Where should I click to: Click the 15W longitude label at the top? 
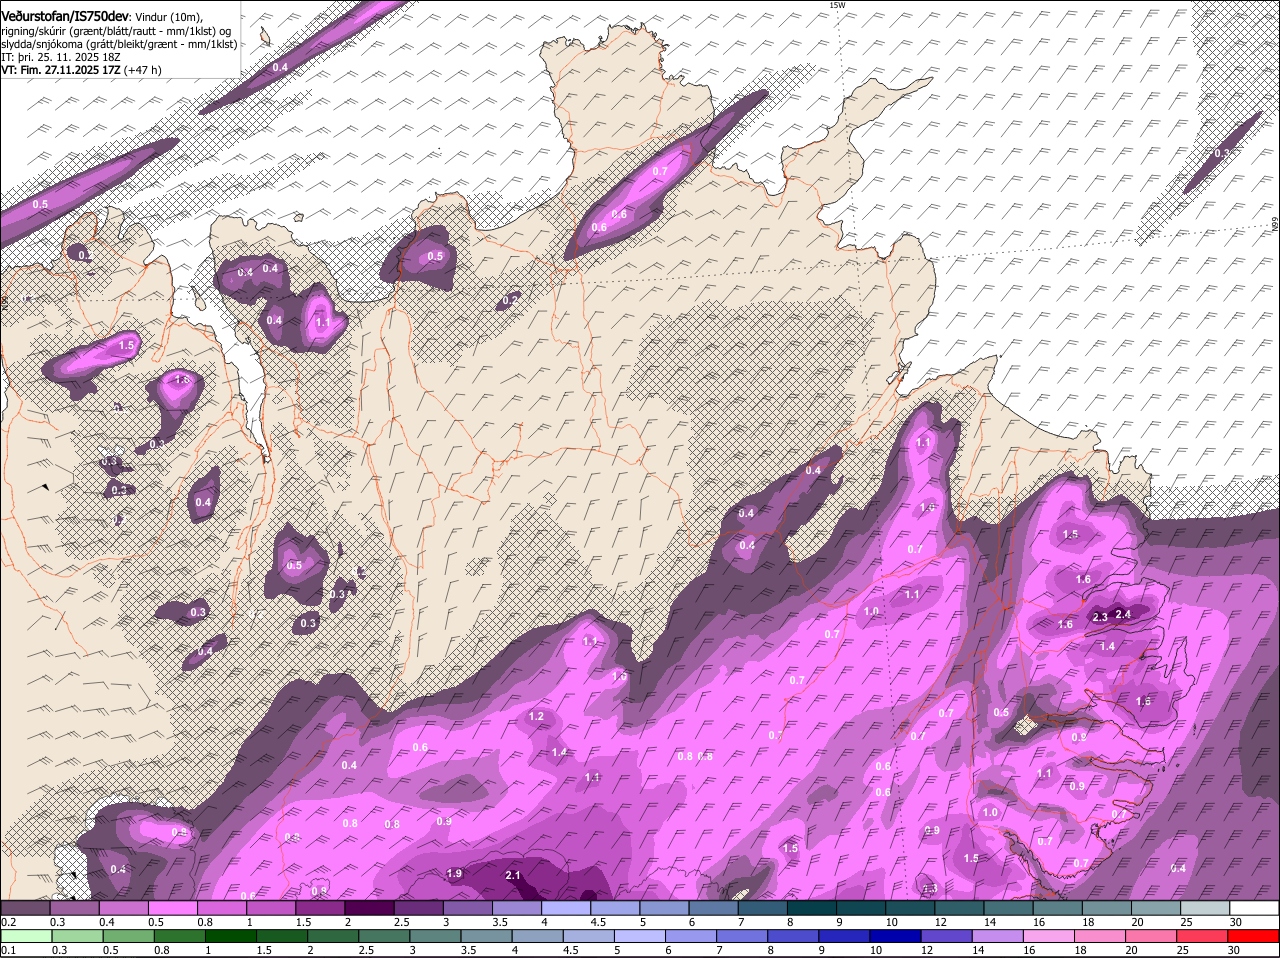837,6
